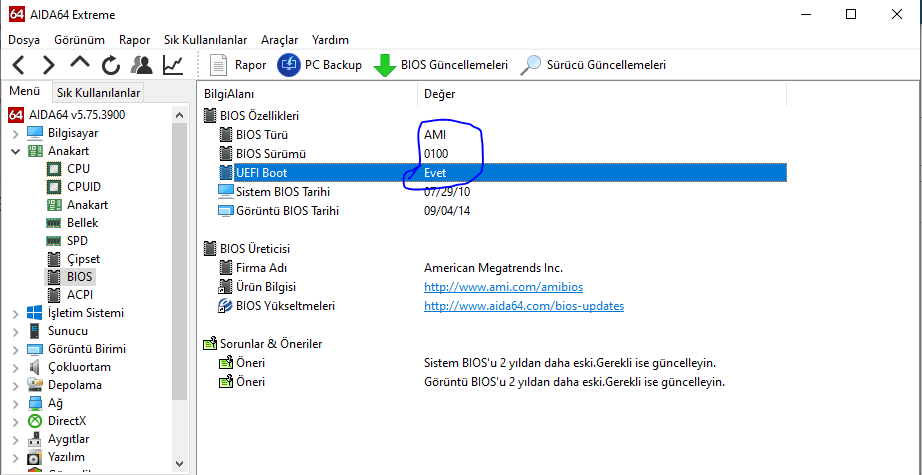Open the Dosya menu
The image size is (922, 475).
[24, 40]
